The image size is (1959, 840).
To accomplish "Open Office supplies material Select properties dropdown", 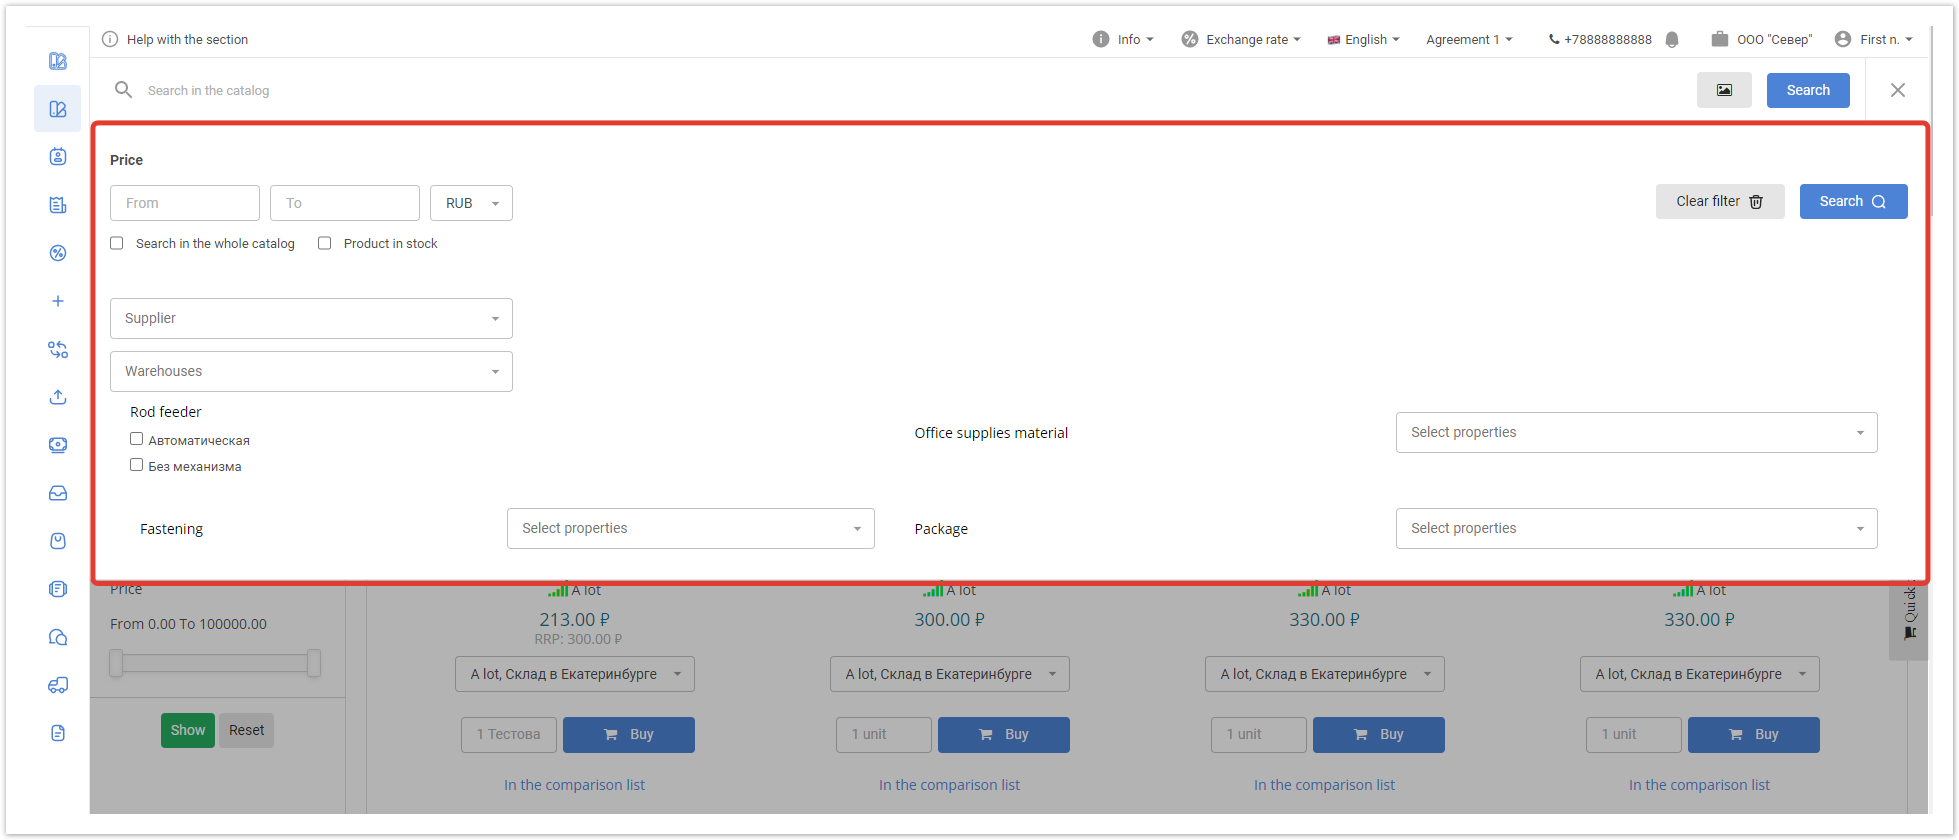I will click(x=1636, y=432).
